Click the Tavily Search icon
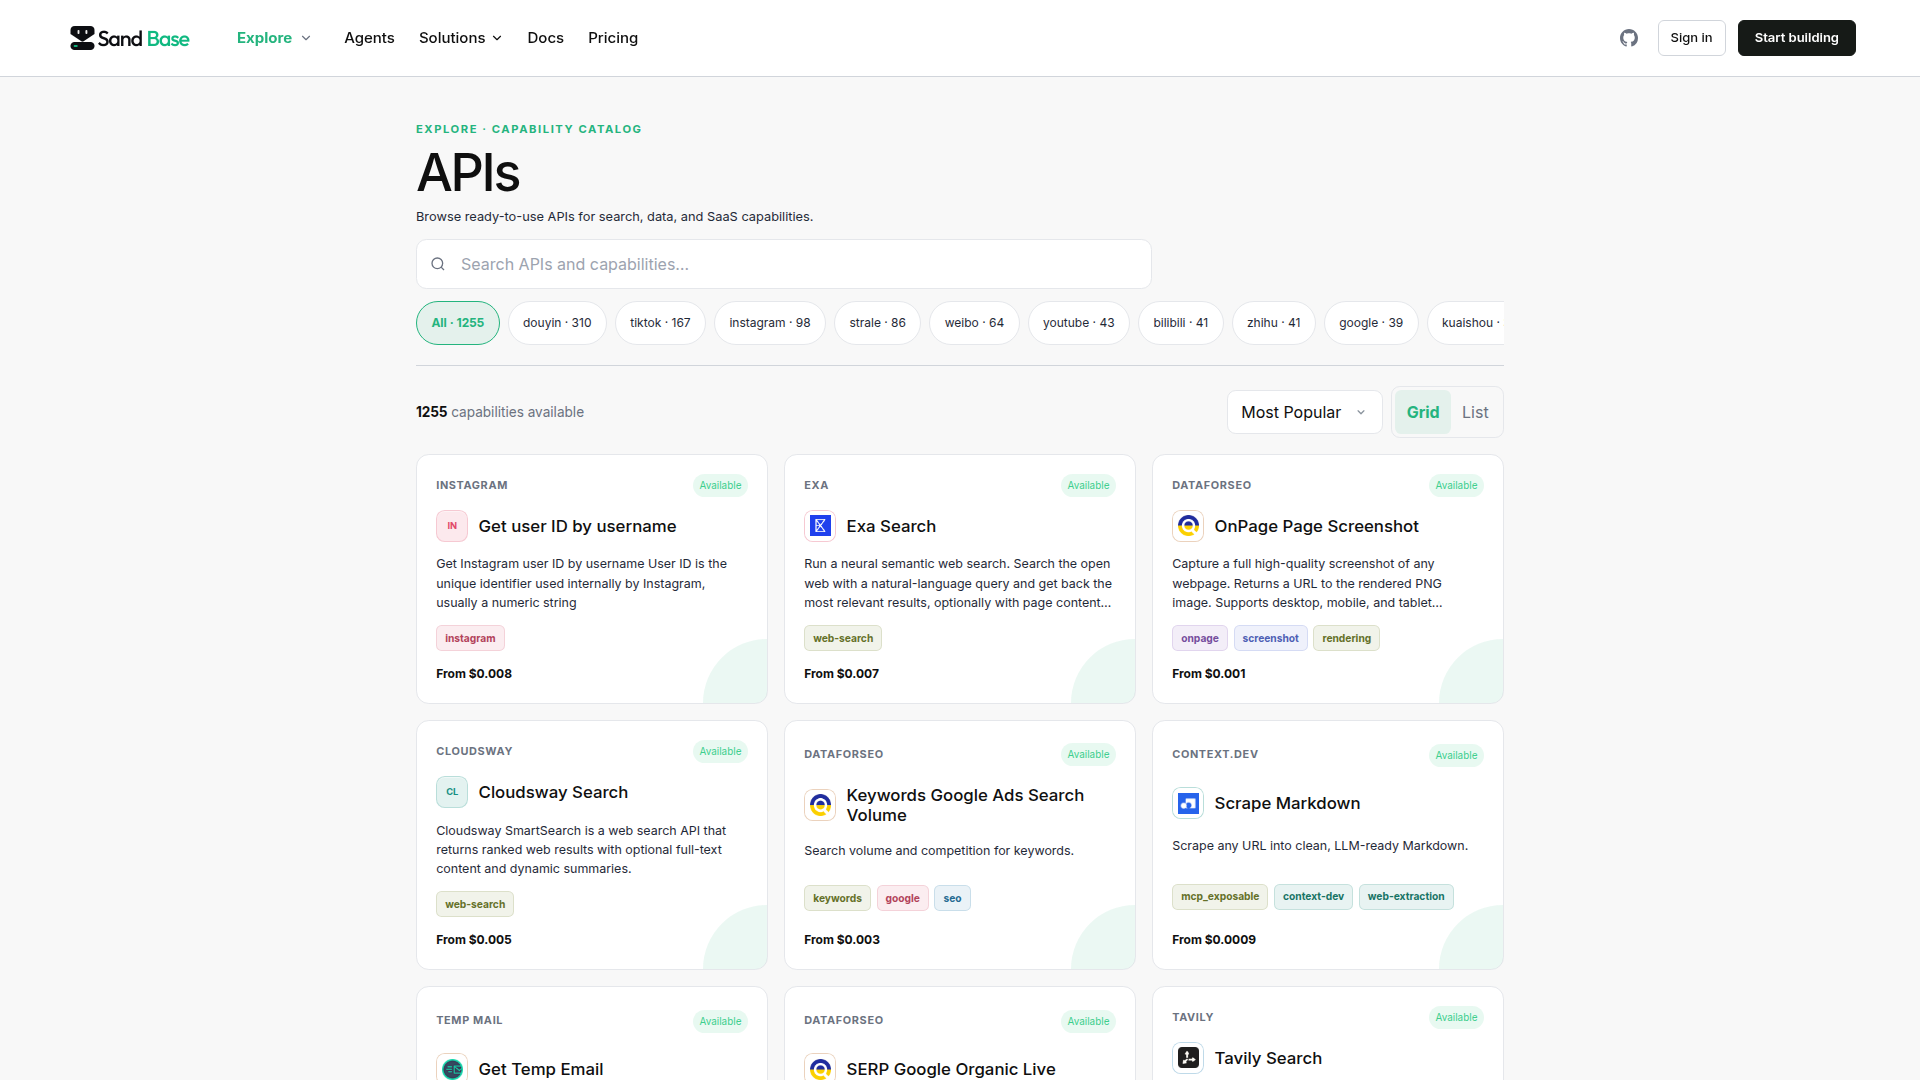The height and width of the screenshot is (1080, 1920). pos(1188,1058)
